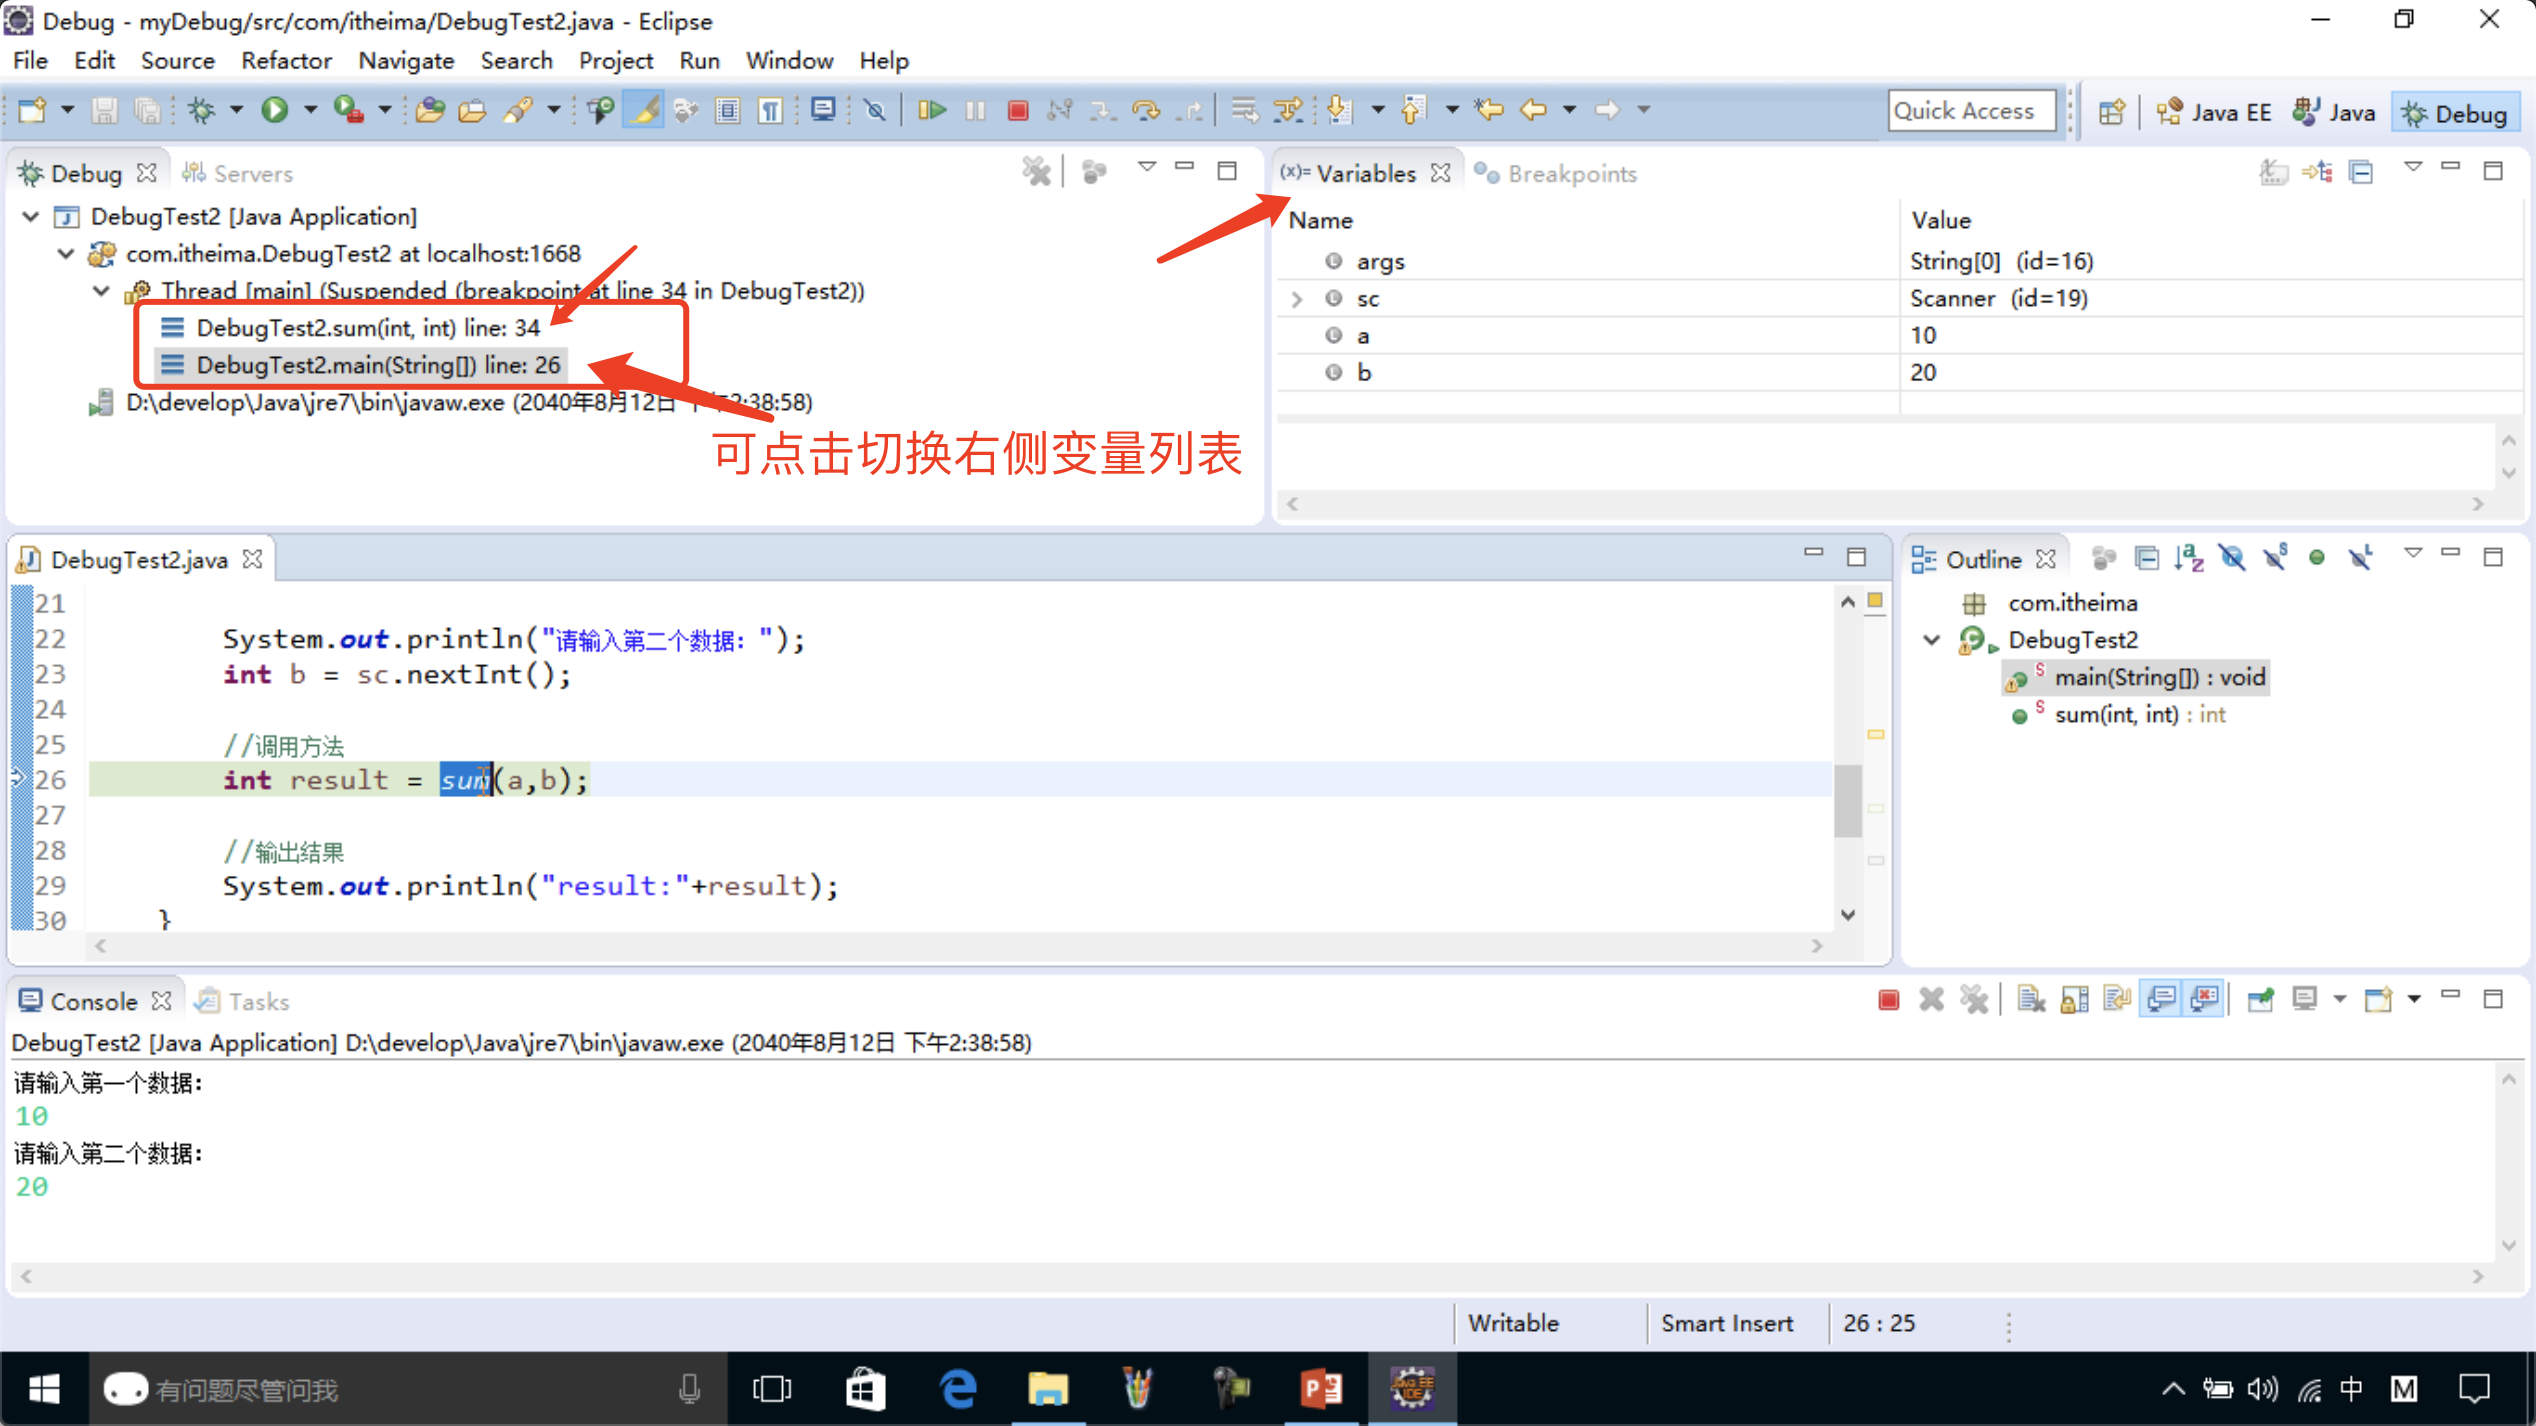
Task: Click Open Perspective icon beside Java EE
Action: point(2110,112)
